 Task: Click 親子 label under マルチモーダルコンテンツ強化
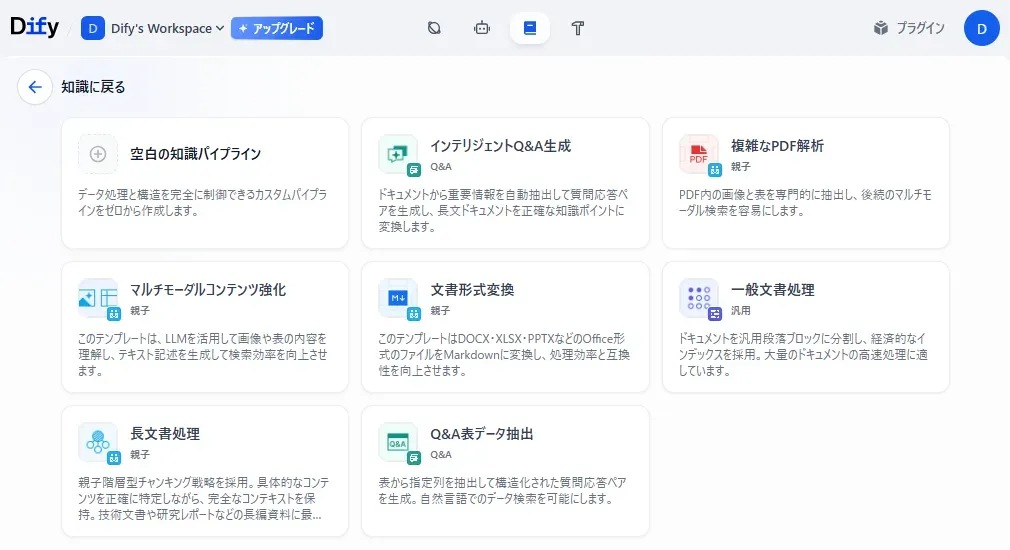coord(140,310)
